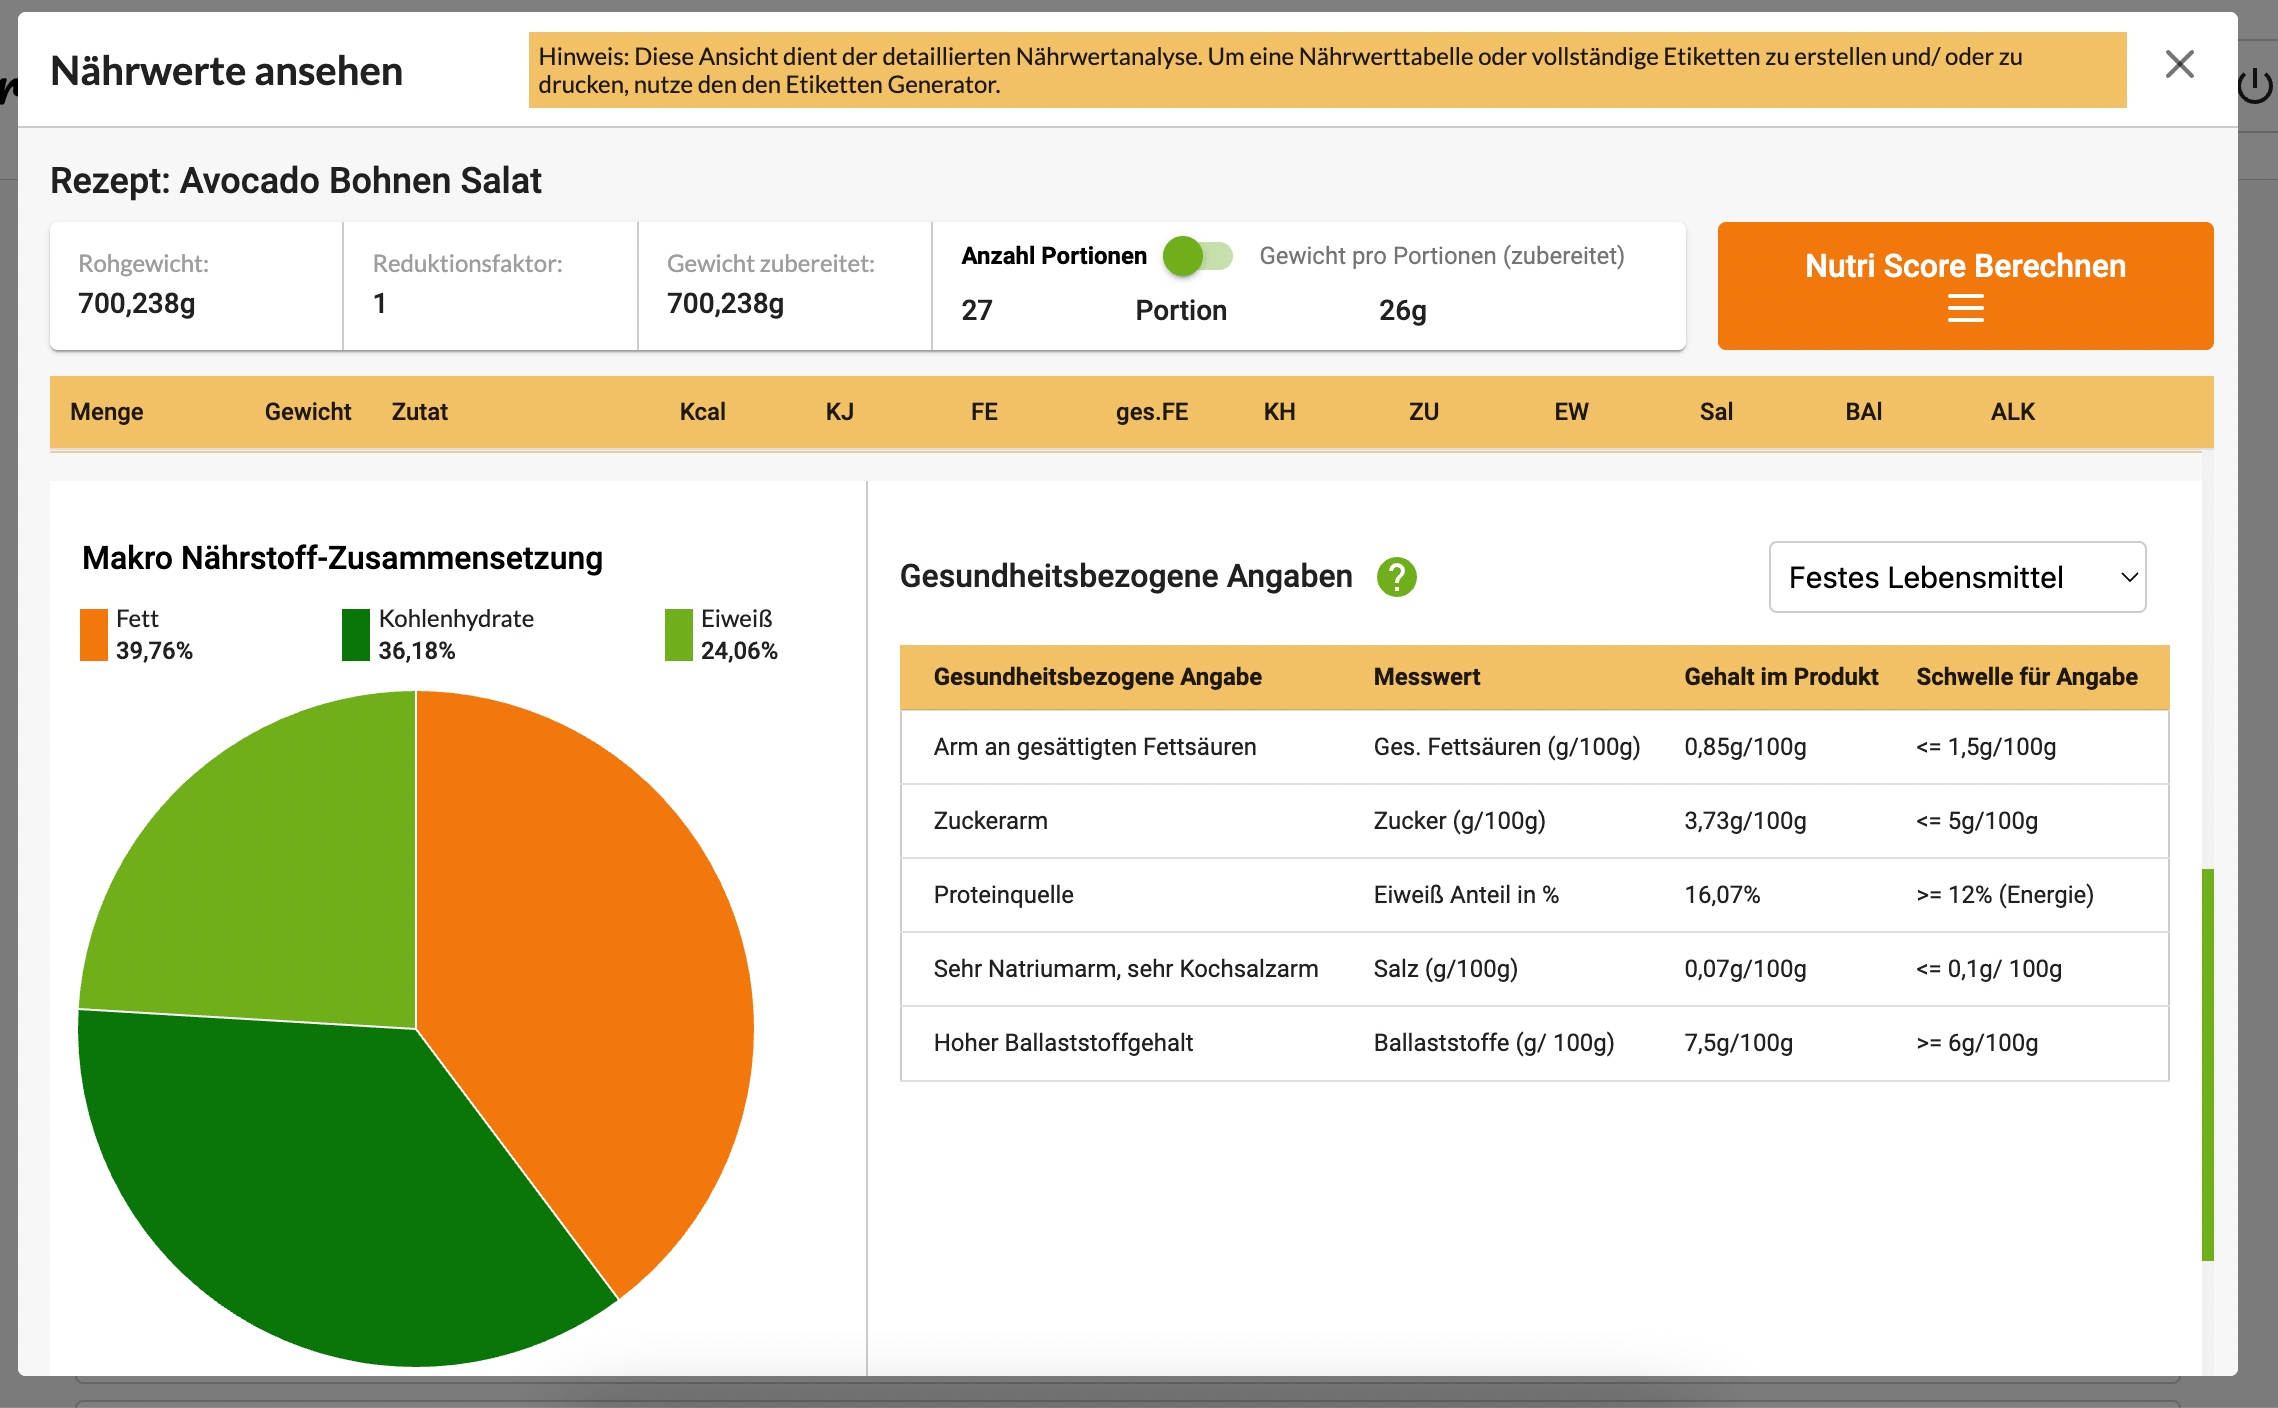Select the Hoher Ballaststoffgehalt row
The image size is (2278, 1408).
(x=1535, y=1043)
